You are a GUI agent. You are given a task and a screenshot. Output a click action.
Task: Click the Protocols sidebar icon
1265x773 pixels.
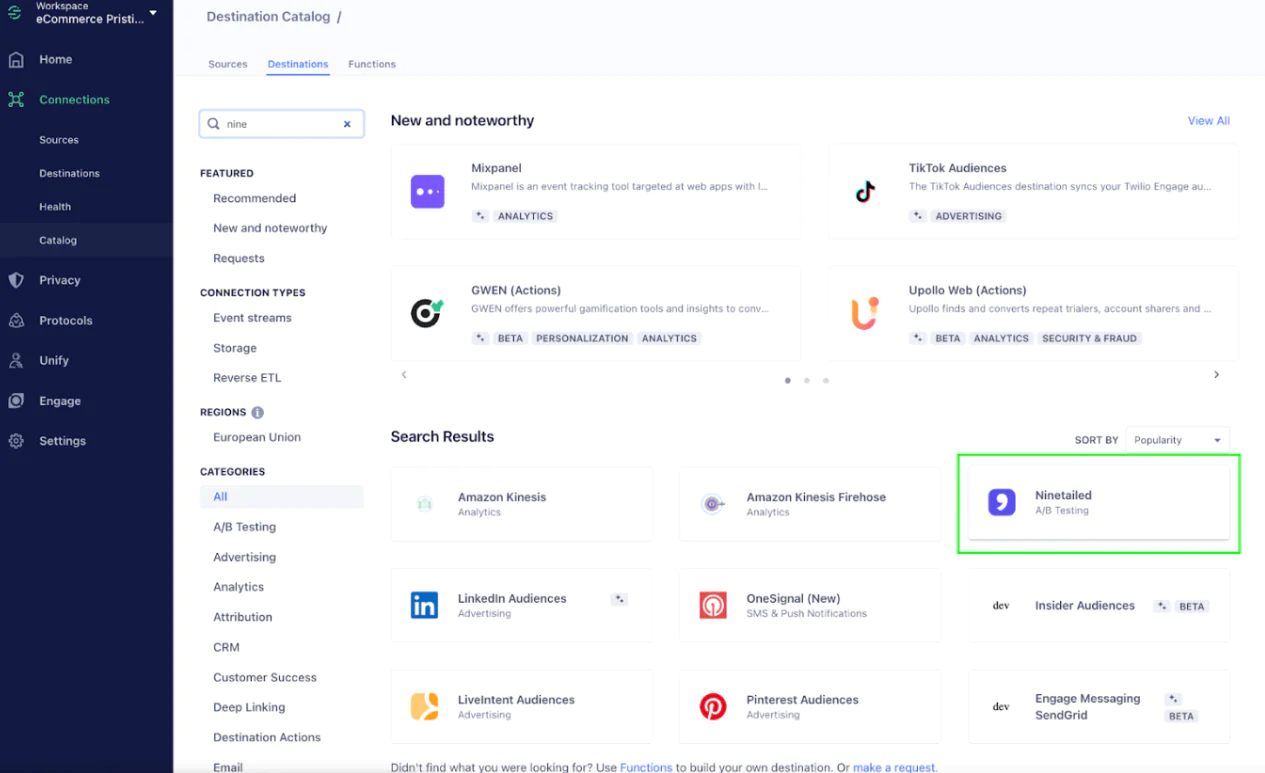(x=16, y=321)
